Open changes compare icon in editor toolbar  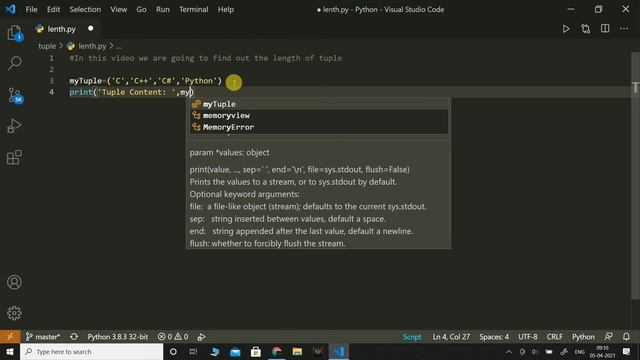585,29
